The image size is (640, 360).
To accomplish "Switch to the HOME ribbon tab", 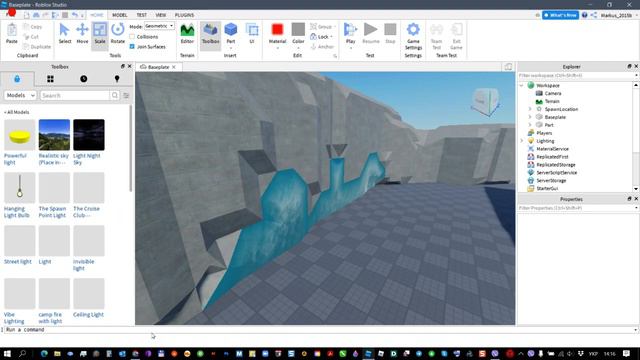I will point(97,15).
